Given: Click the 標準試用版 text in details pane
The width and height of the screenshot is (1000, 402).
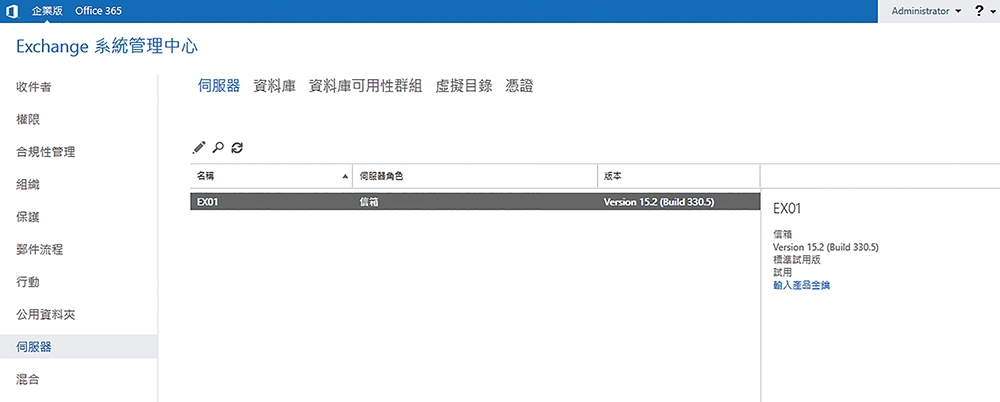Looking at the screenshot, I should (797, 260).
